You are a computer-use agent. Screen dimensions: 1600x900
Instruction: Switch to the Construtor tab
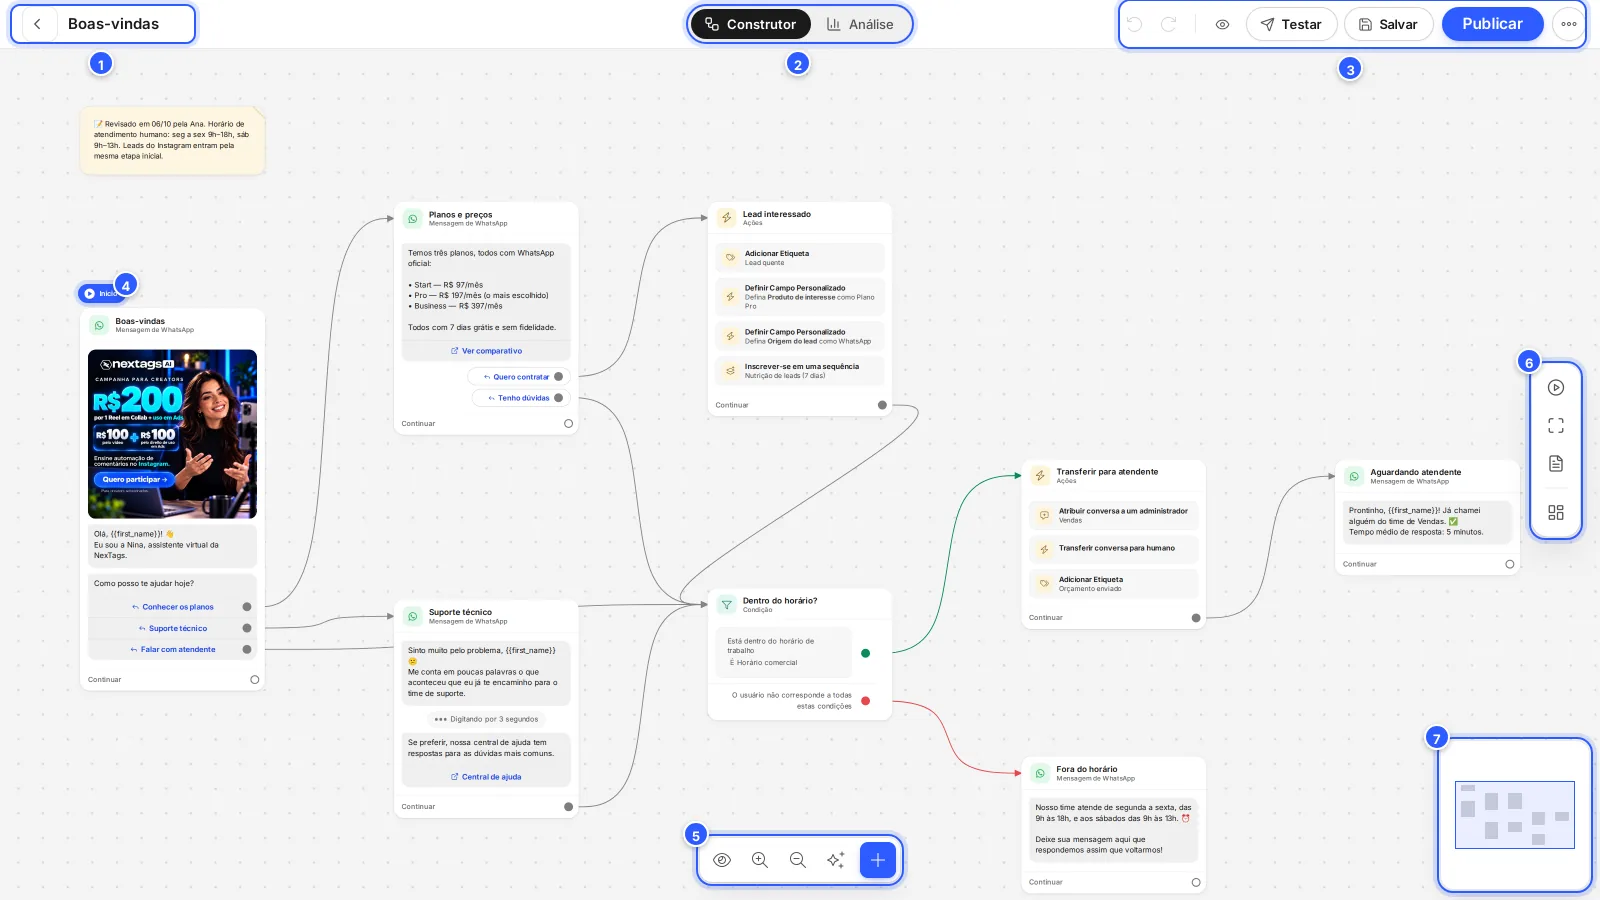[x=751, y=24]
